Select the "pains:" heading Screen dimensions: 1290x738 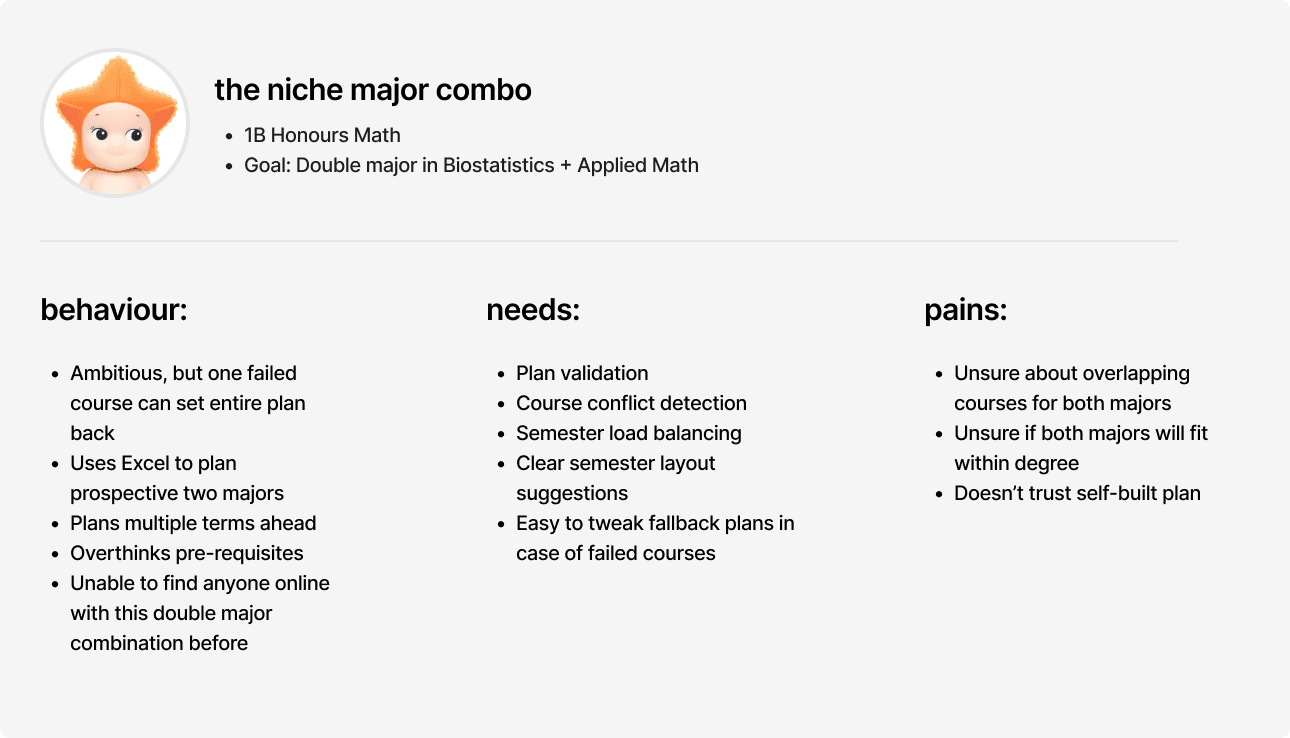point(965,310)
